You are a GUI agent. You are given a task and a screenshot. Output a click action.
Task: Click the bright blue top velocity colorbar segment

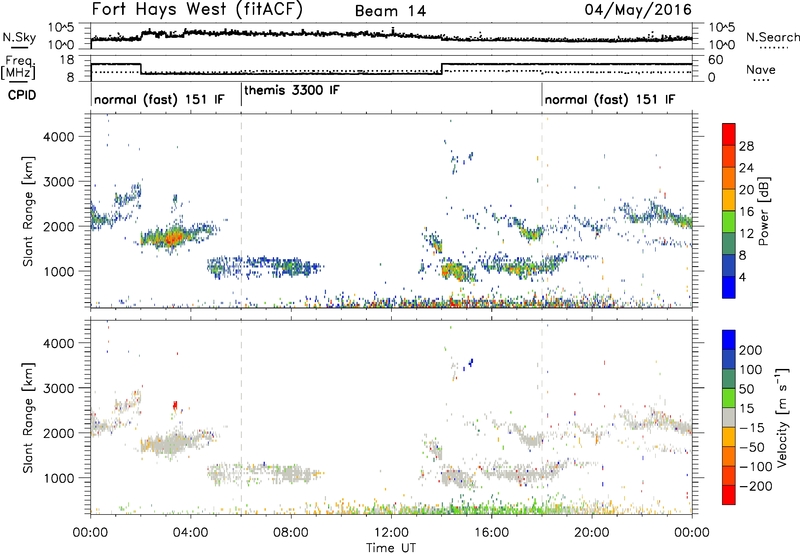click(729, 340)
